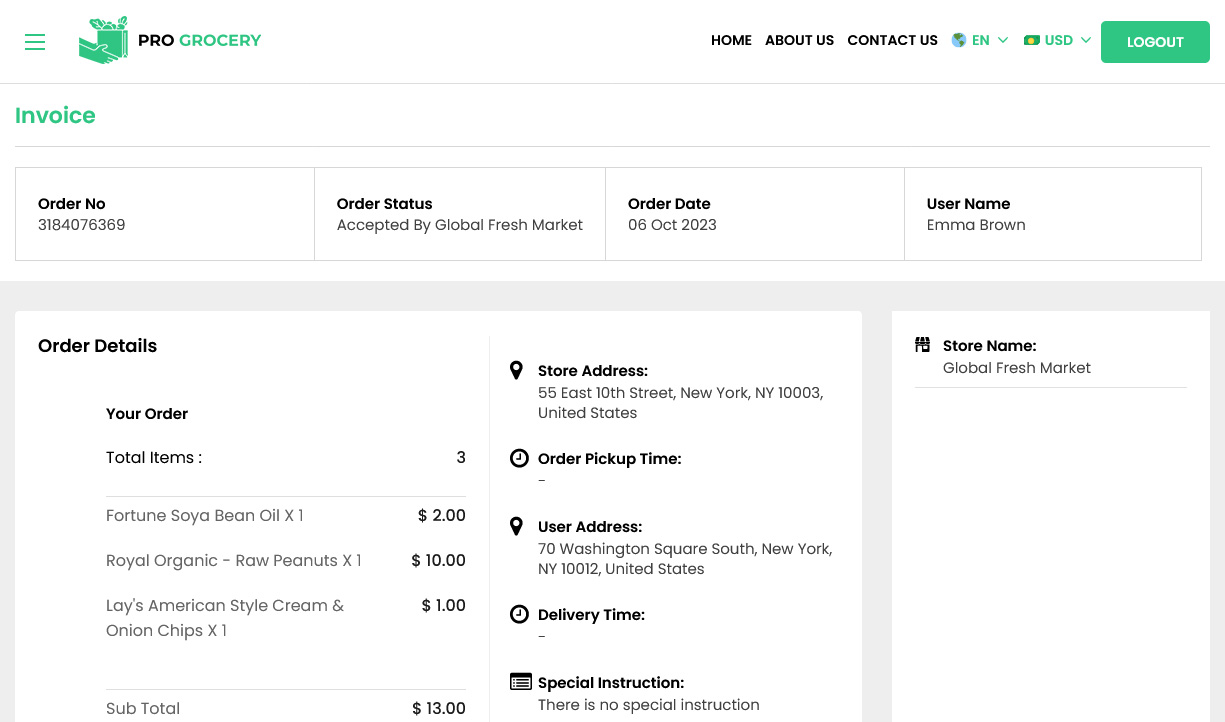
Task: Click the LOGOUT button
Action: [1155, 42]
